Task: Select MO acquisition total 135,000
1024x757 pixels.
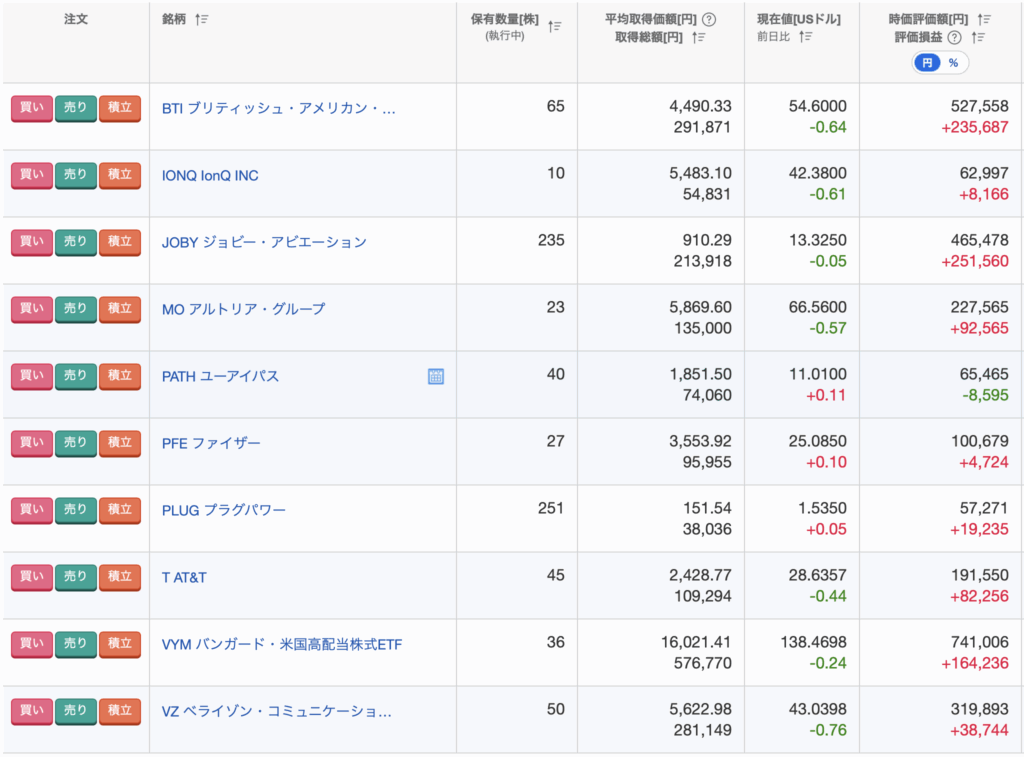Action: [x=703, y=329]
